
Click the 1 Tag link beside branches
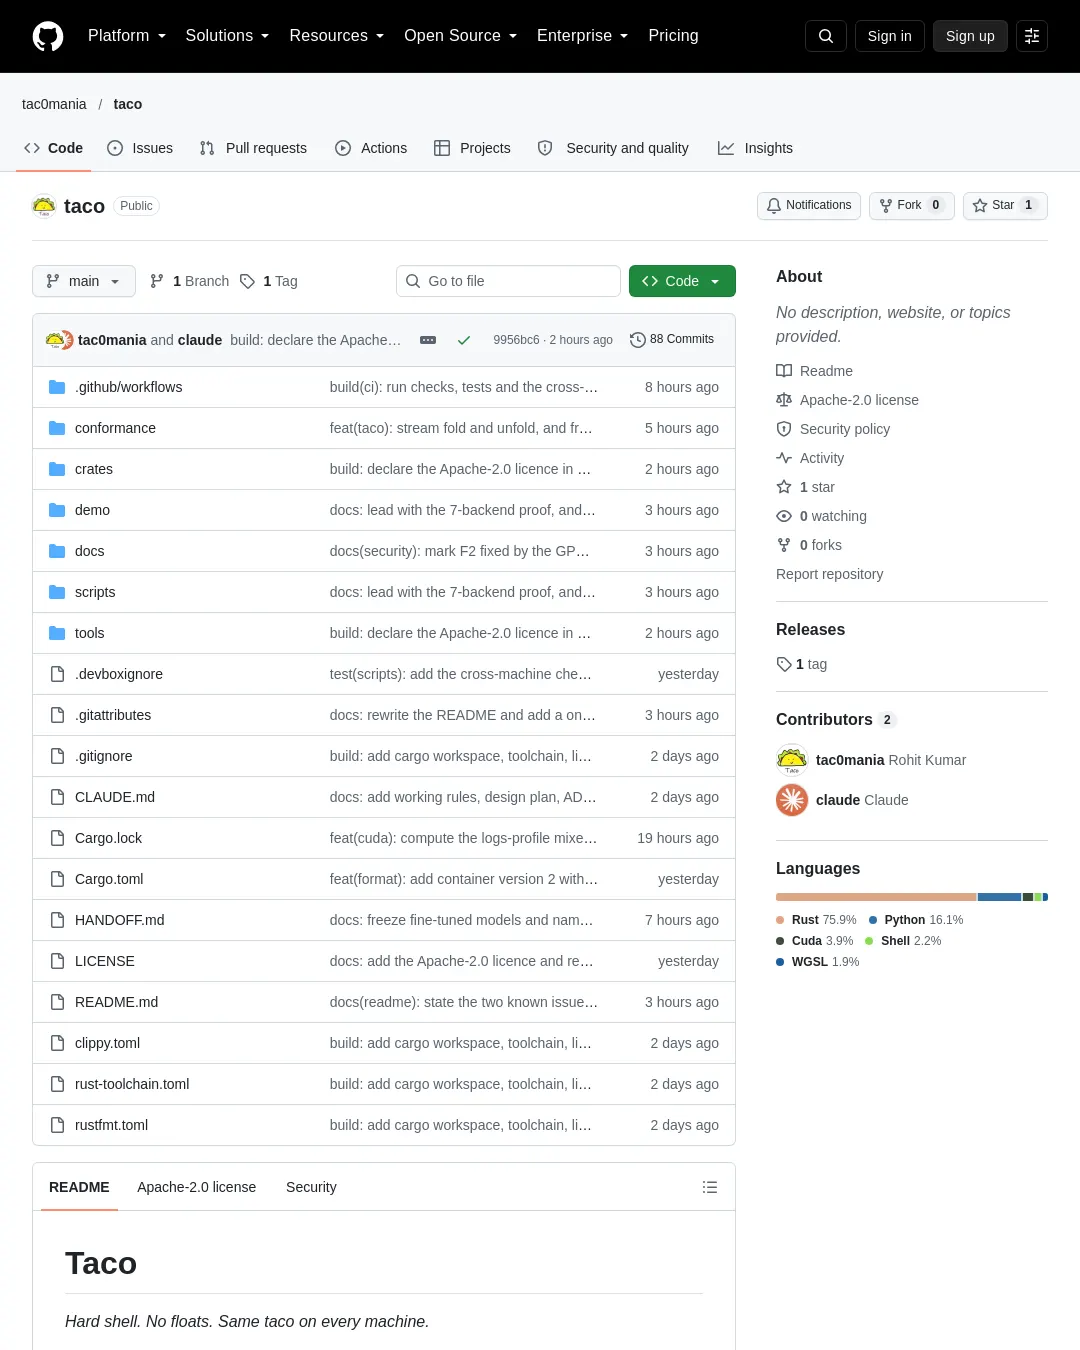point(269,281)
